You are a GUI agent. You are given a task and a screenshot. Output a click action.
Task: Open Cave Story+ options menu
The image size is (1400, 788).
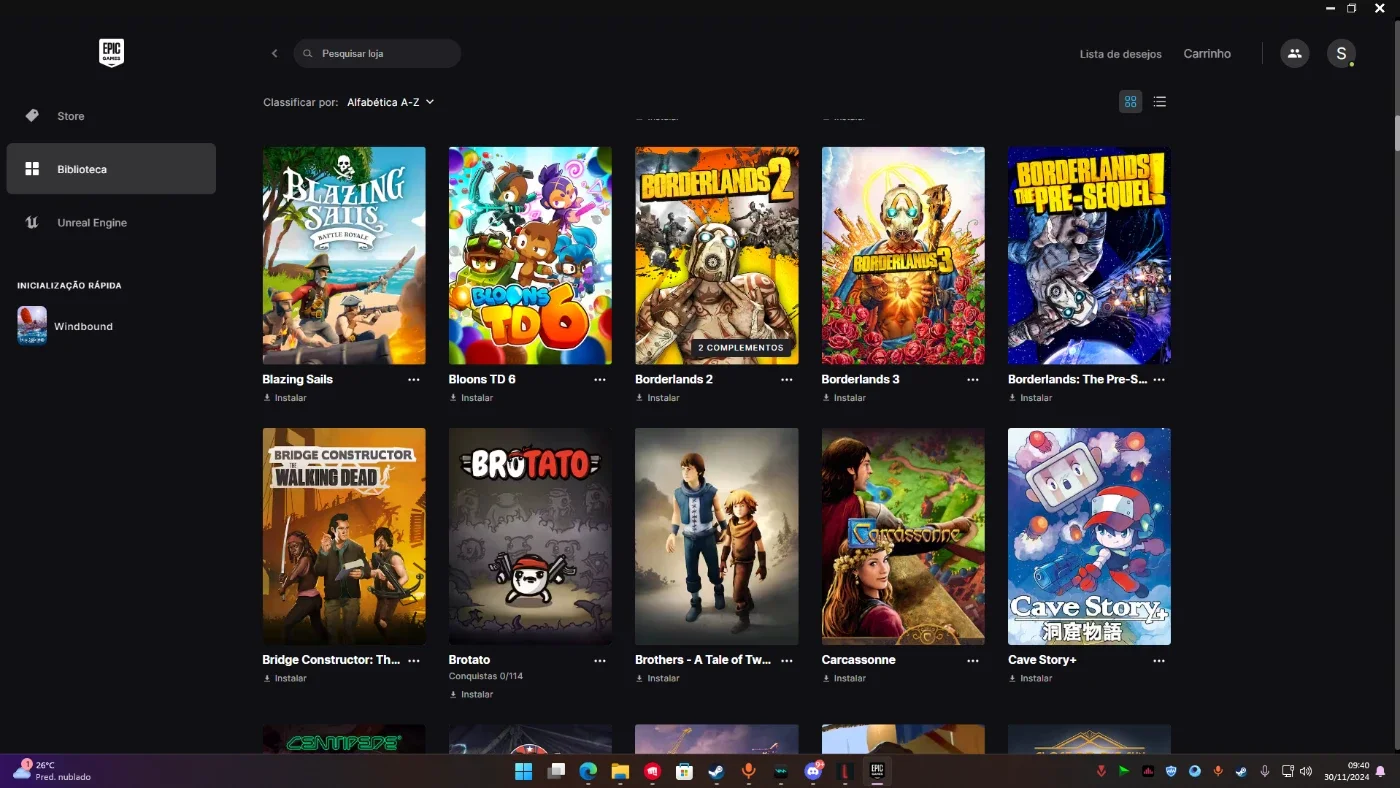click(x=1159, y=661)
